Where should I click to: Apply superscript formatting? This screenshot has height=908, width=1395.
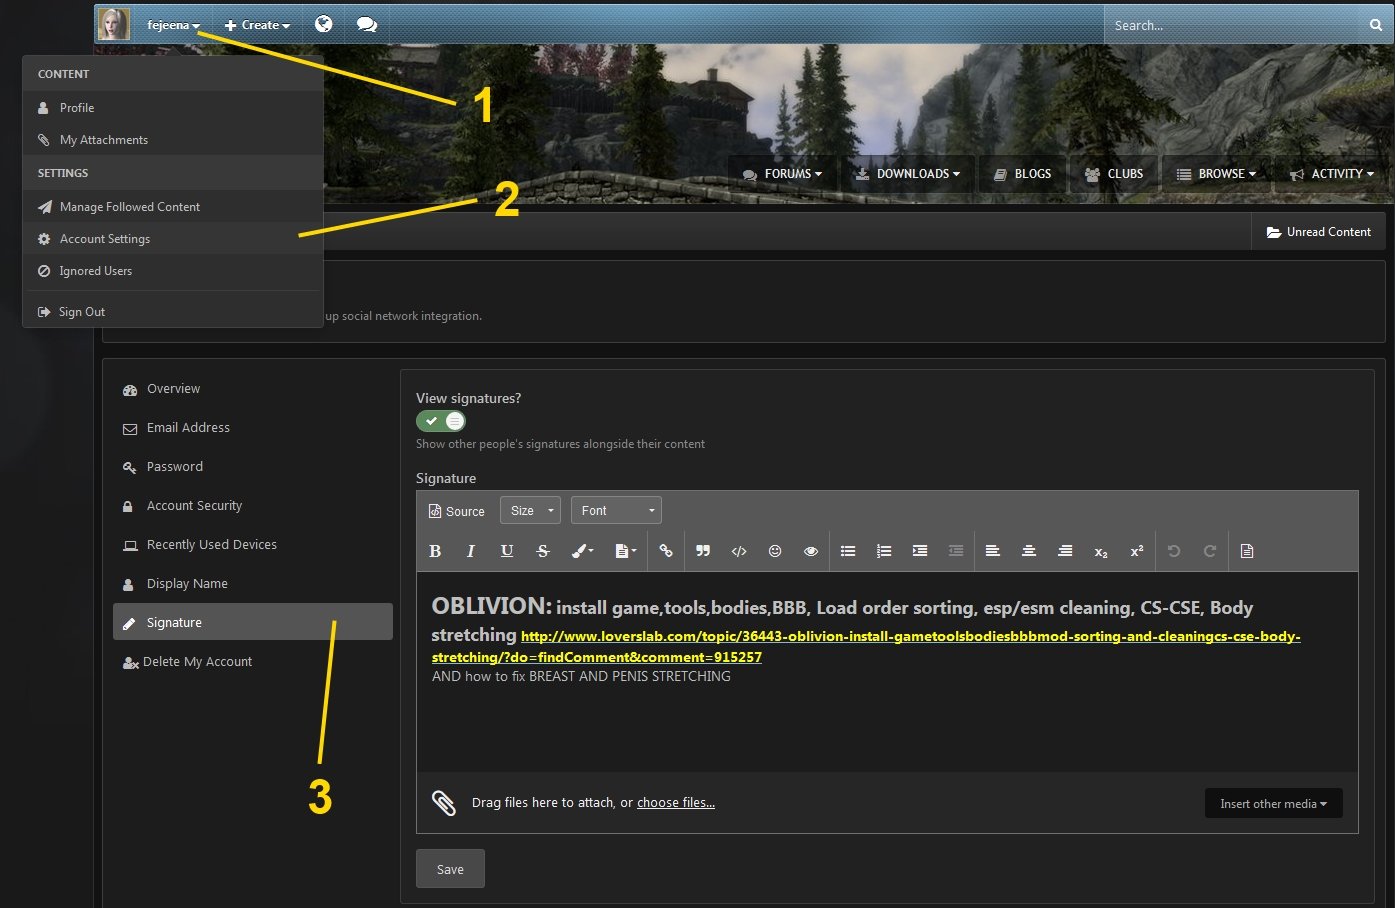(1137, 551)
